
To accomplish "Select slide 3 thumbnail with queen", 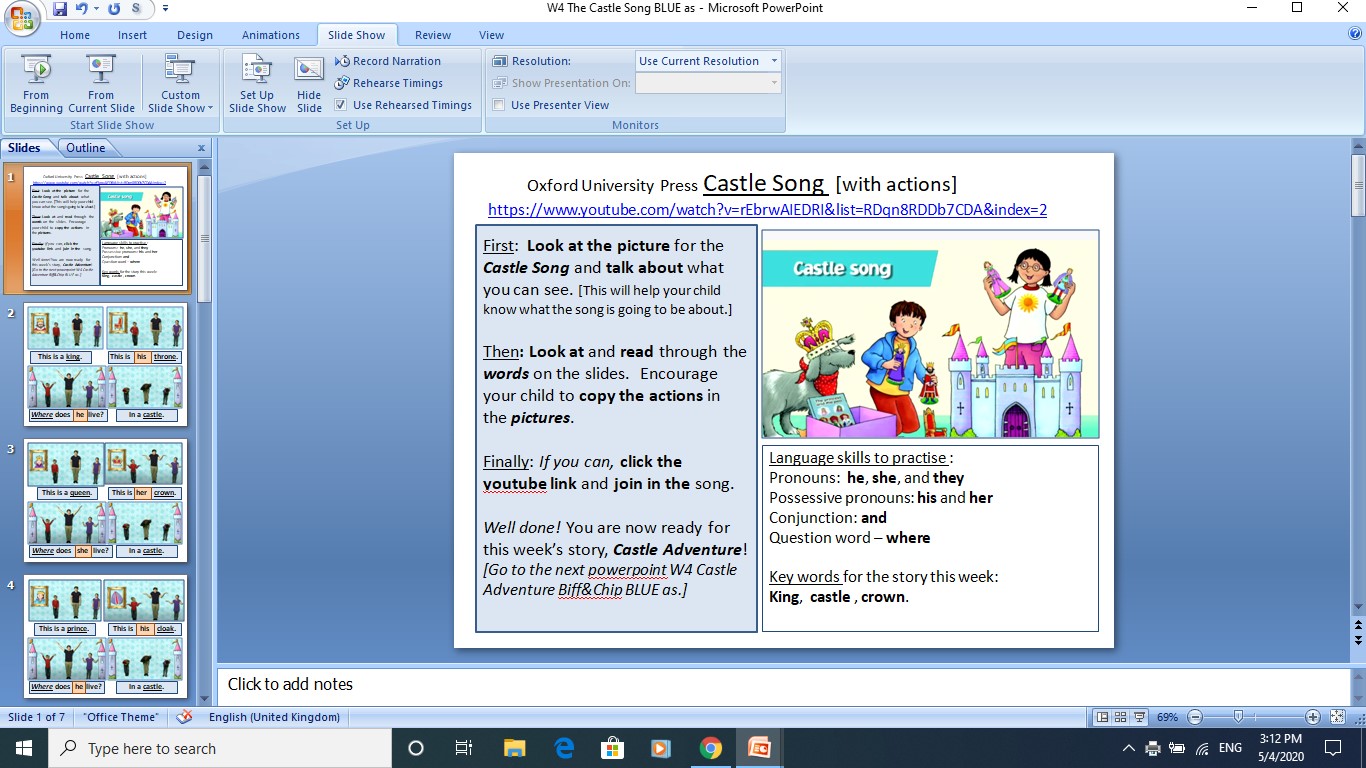I will (x=104, y=500).
